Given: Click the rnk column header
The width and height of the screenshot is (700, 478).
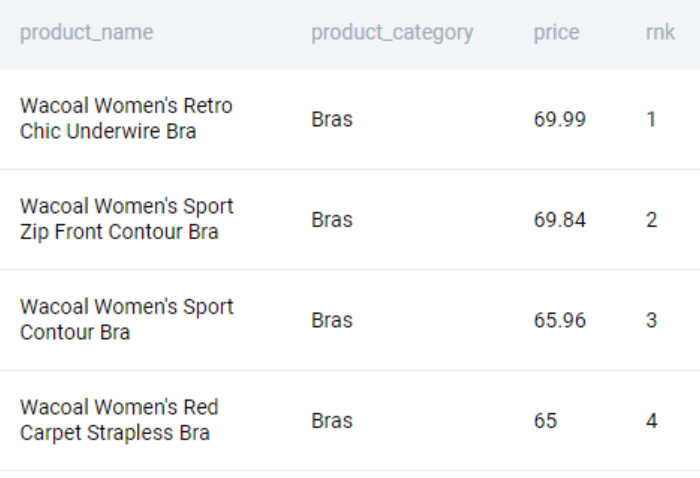Looking at the screenshot, I should pyautogui.click(x=660, y=32).
